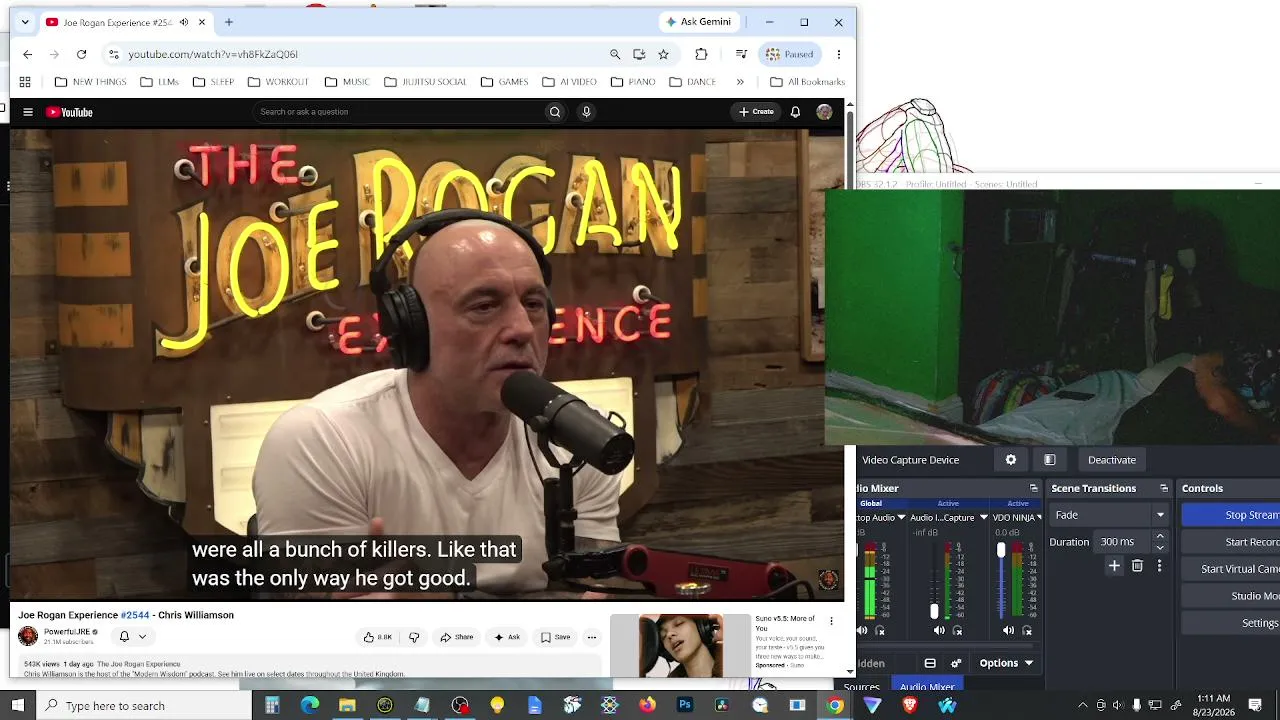
Task: Click the Stop Streaming button in OBS
Action: 1231,515
